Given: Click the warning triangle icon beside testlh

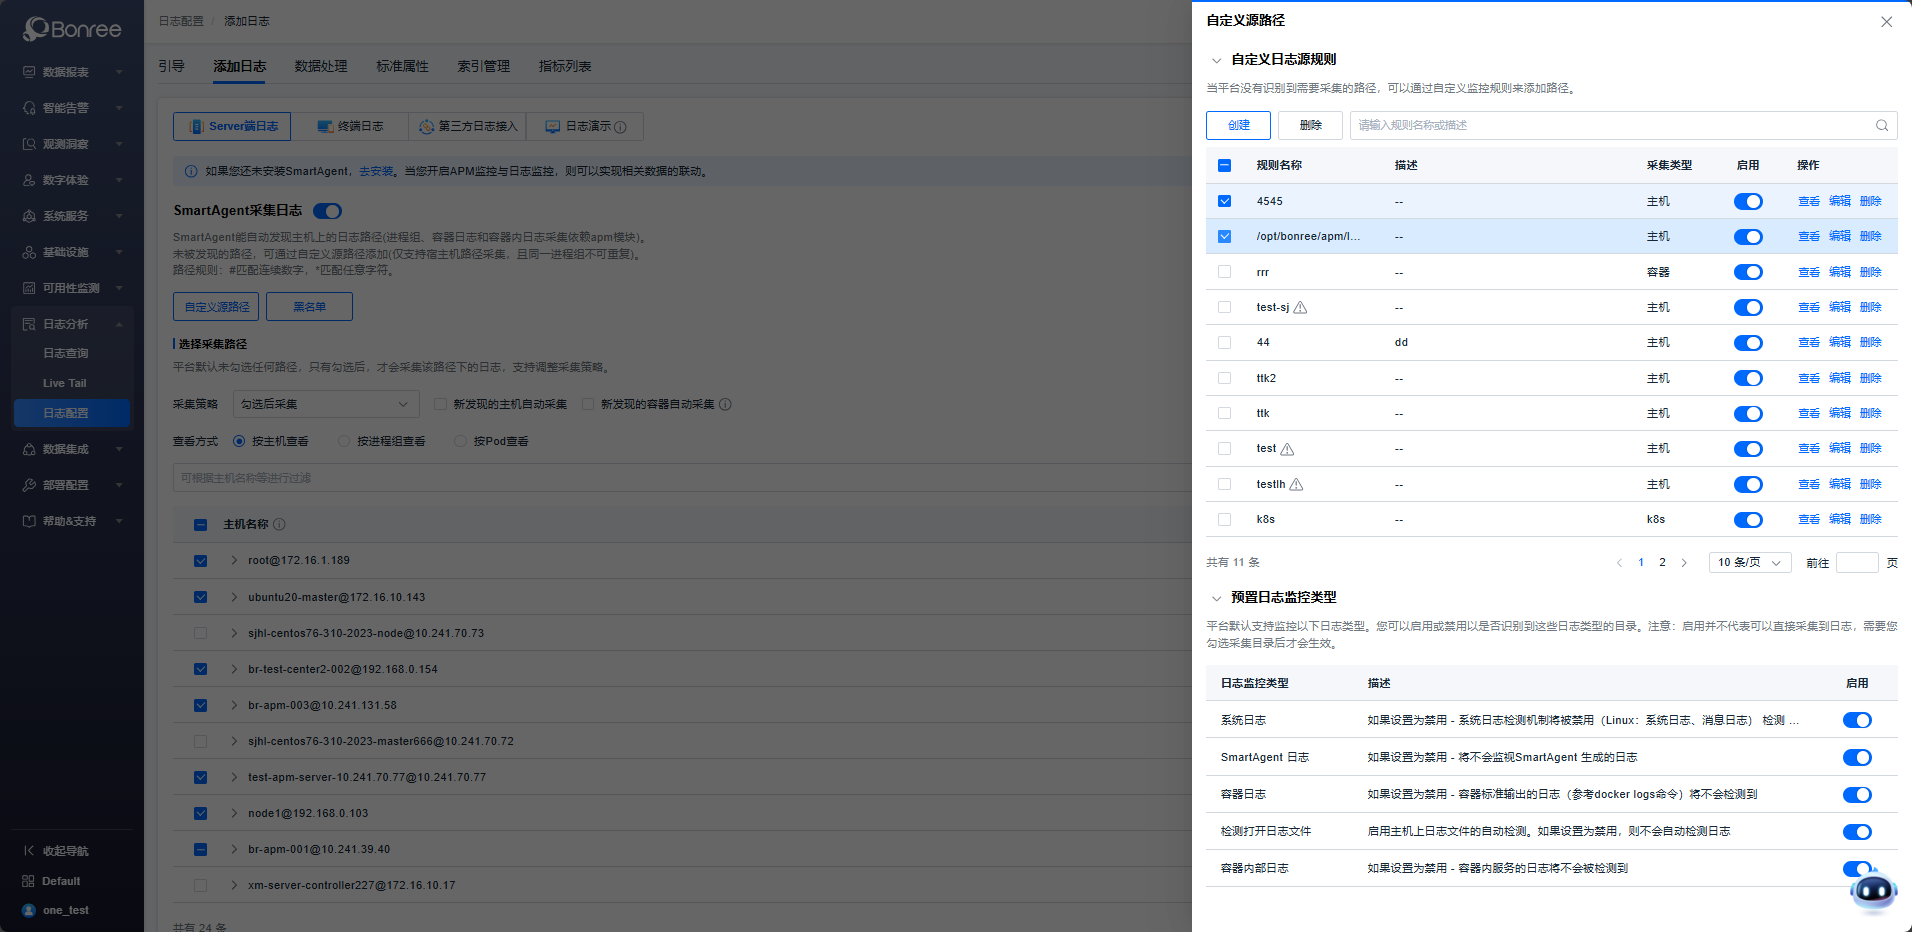Looking at the screenshot, I should [1297, 485].
